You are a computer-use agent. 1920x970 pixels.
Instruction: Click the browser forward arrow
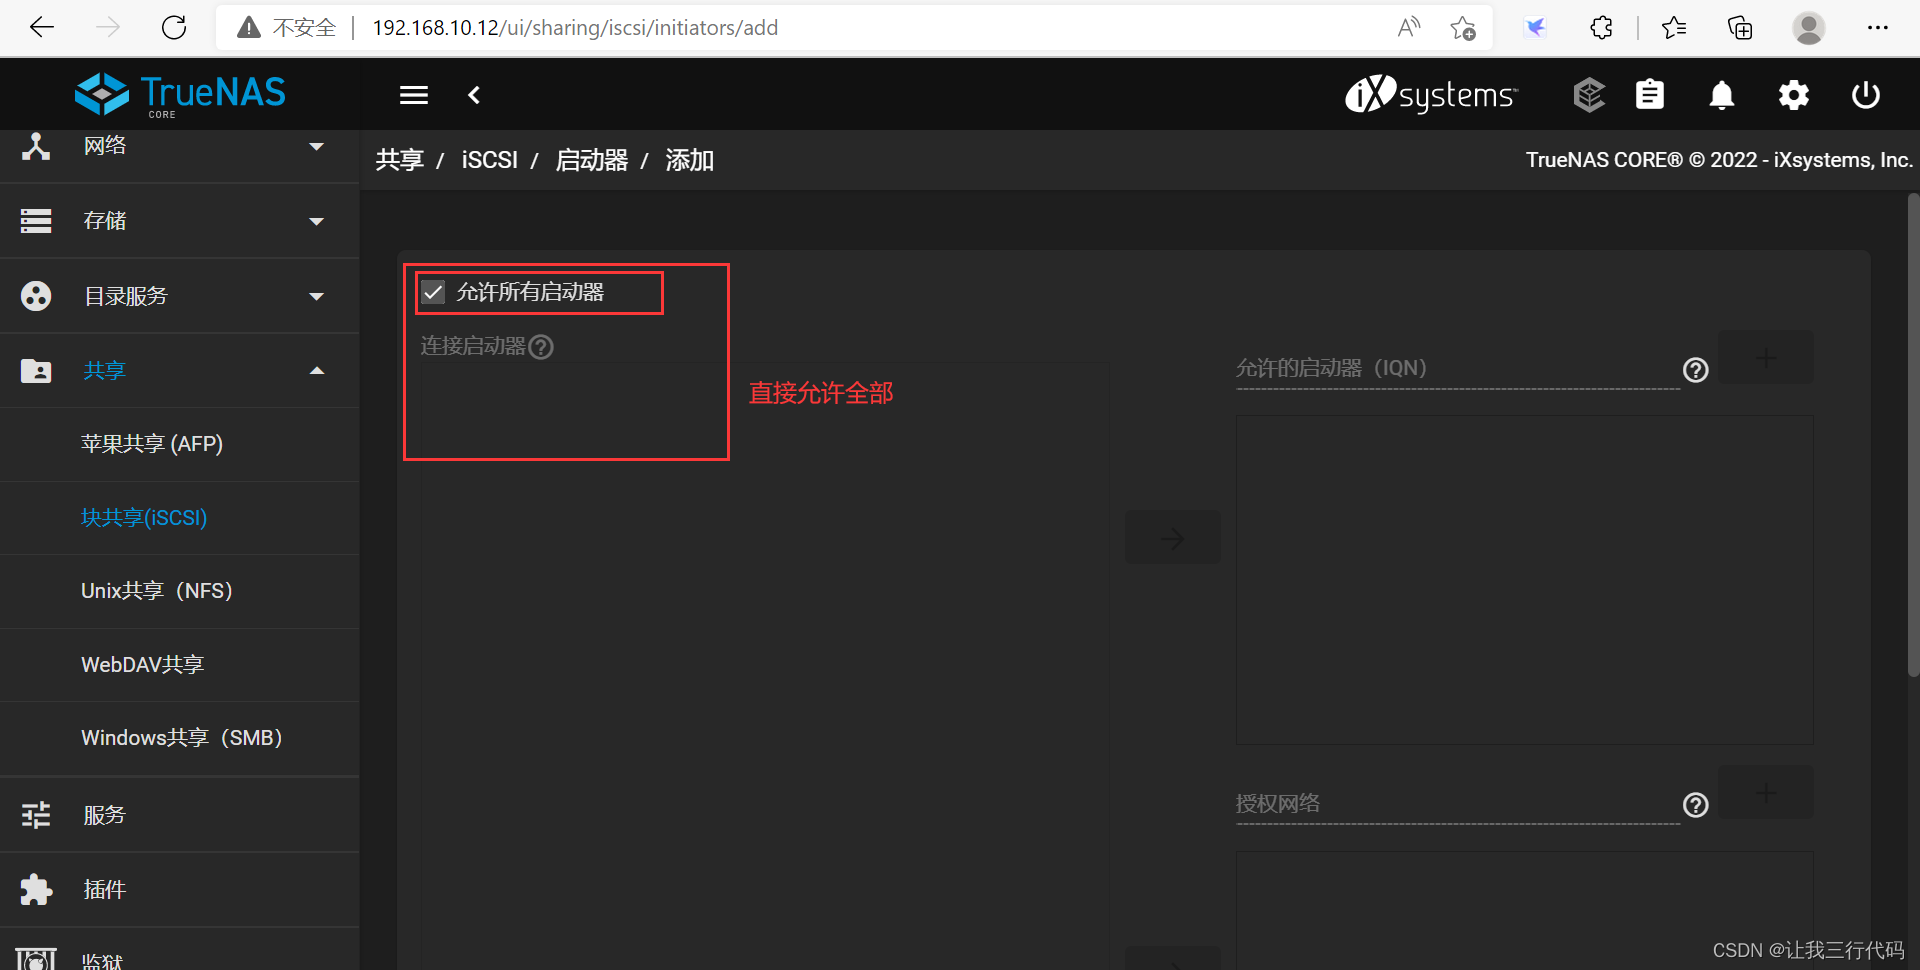[108, 28]
